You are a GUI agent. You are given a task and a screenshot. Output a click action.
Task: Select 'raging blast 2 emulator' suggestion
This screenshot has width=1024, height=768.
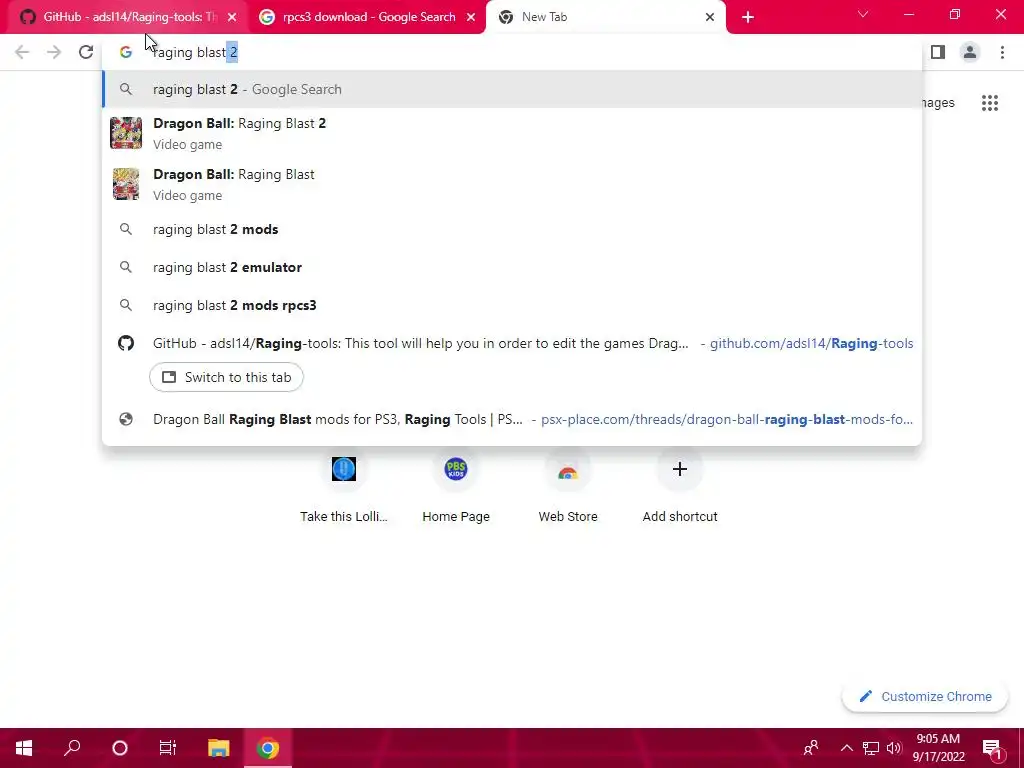click(x=512, y=267)
